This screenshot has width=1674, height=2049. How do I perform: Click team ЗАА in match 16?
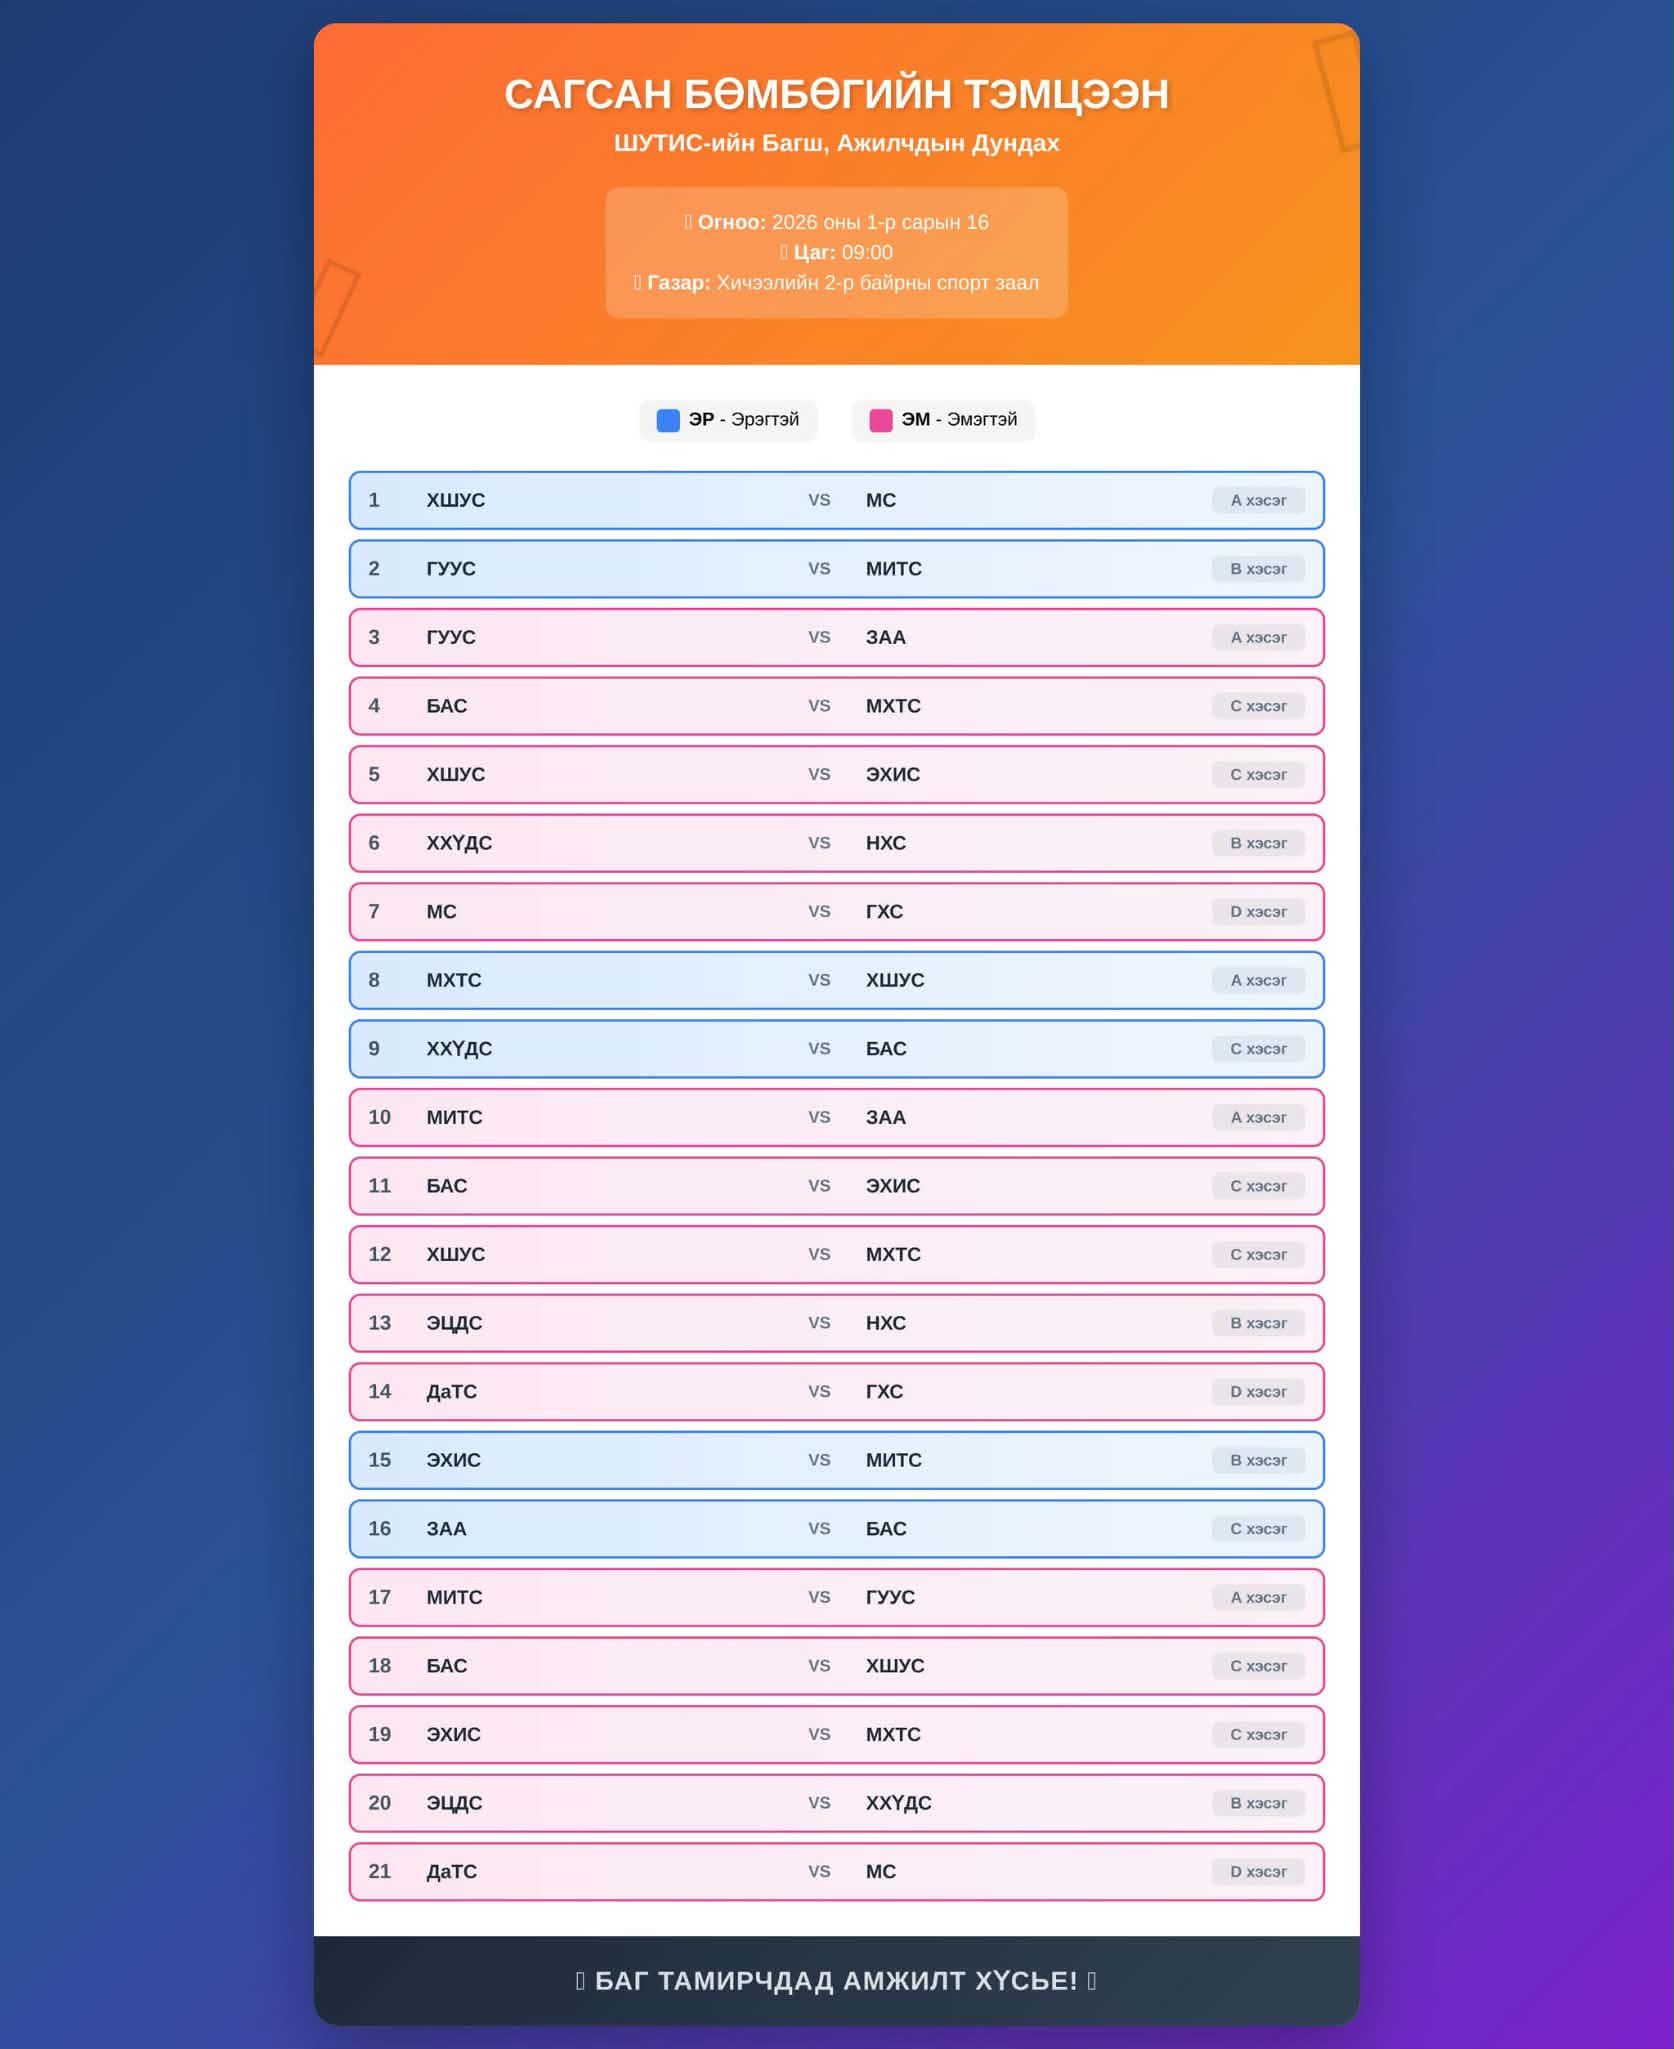[446, 1529]
